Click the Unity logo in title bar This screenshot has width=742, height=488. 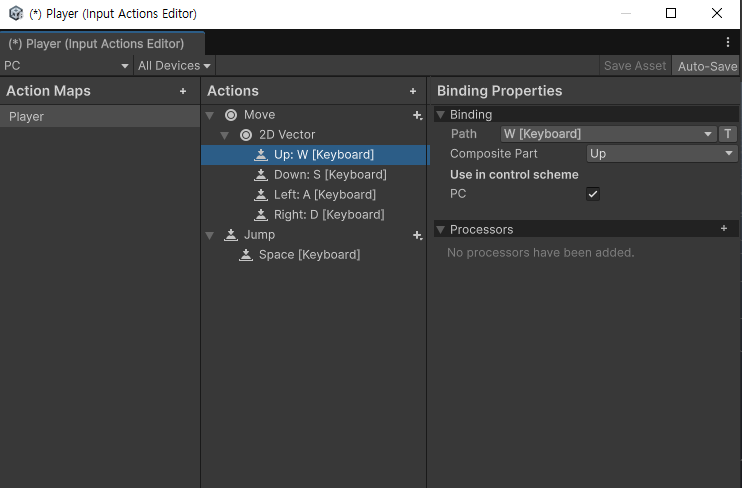click(16, 14)
